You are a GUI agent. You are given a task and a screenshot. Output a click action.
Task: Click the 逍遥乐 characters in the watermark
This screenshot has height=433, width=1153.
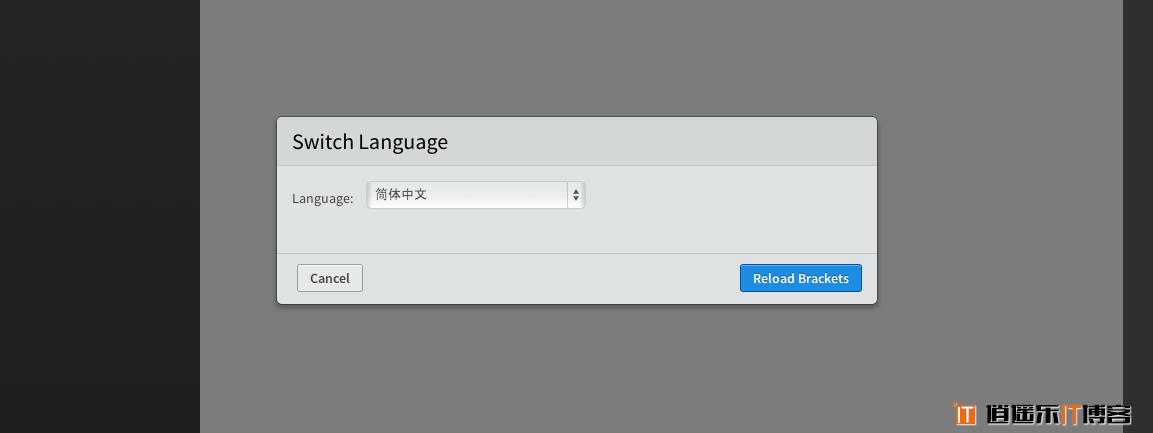click(x=1020, y=414)
